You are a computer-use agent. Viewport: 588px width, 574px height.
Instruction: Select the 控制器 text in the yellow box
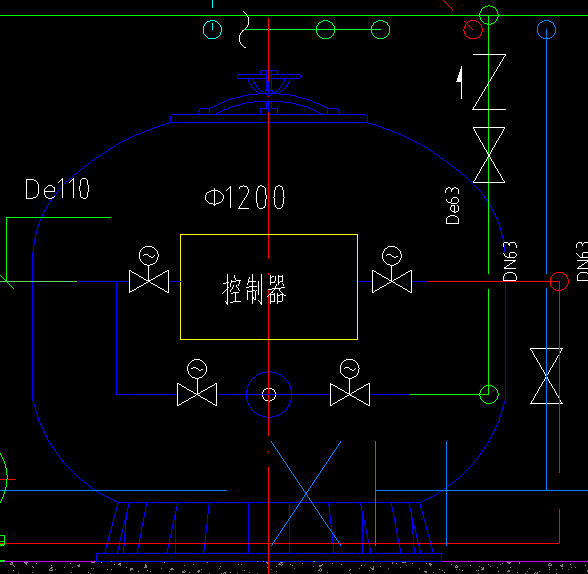254,289
